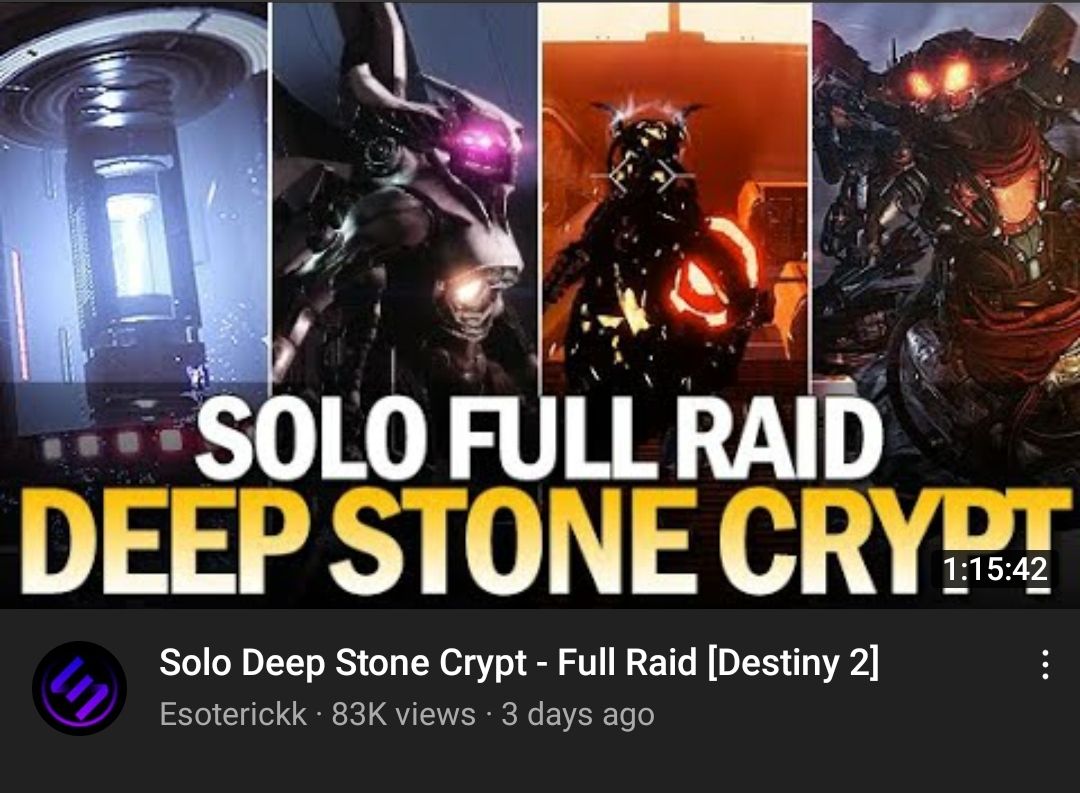
Task: Click the bright white cryo pod window
Action: click(x=136, y=245)
